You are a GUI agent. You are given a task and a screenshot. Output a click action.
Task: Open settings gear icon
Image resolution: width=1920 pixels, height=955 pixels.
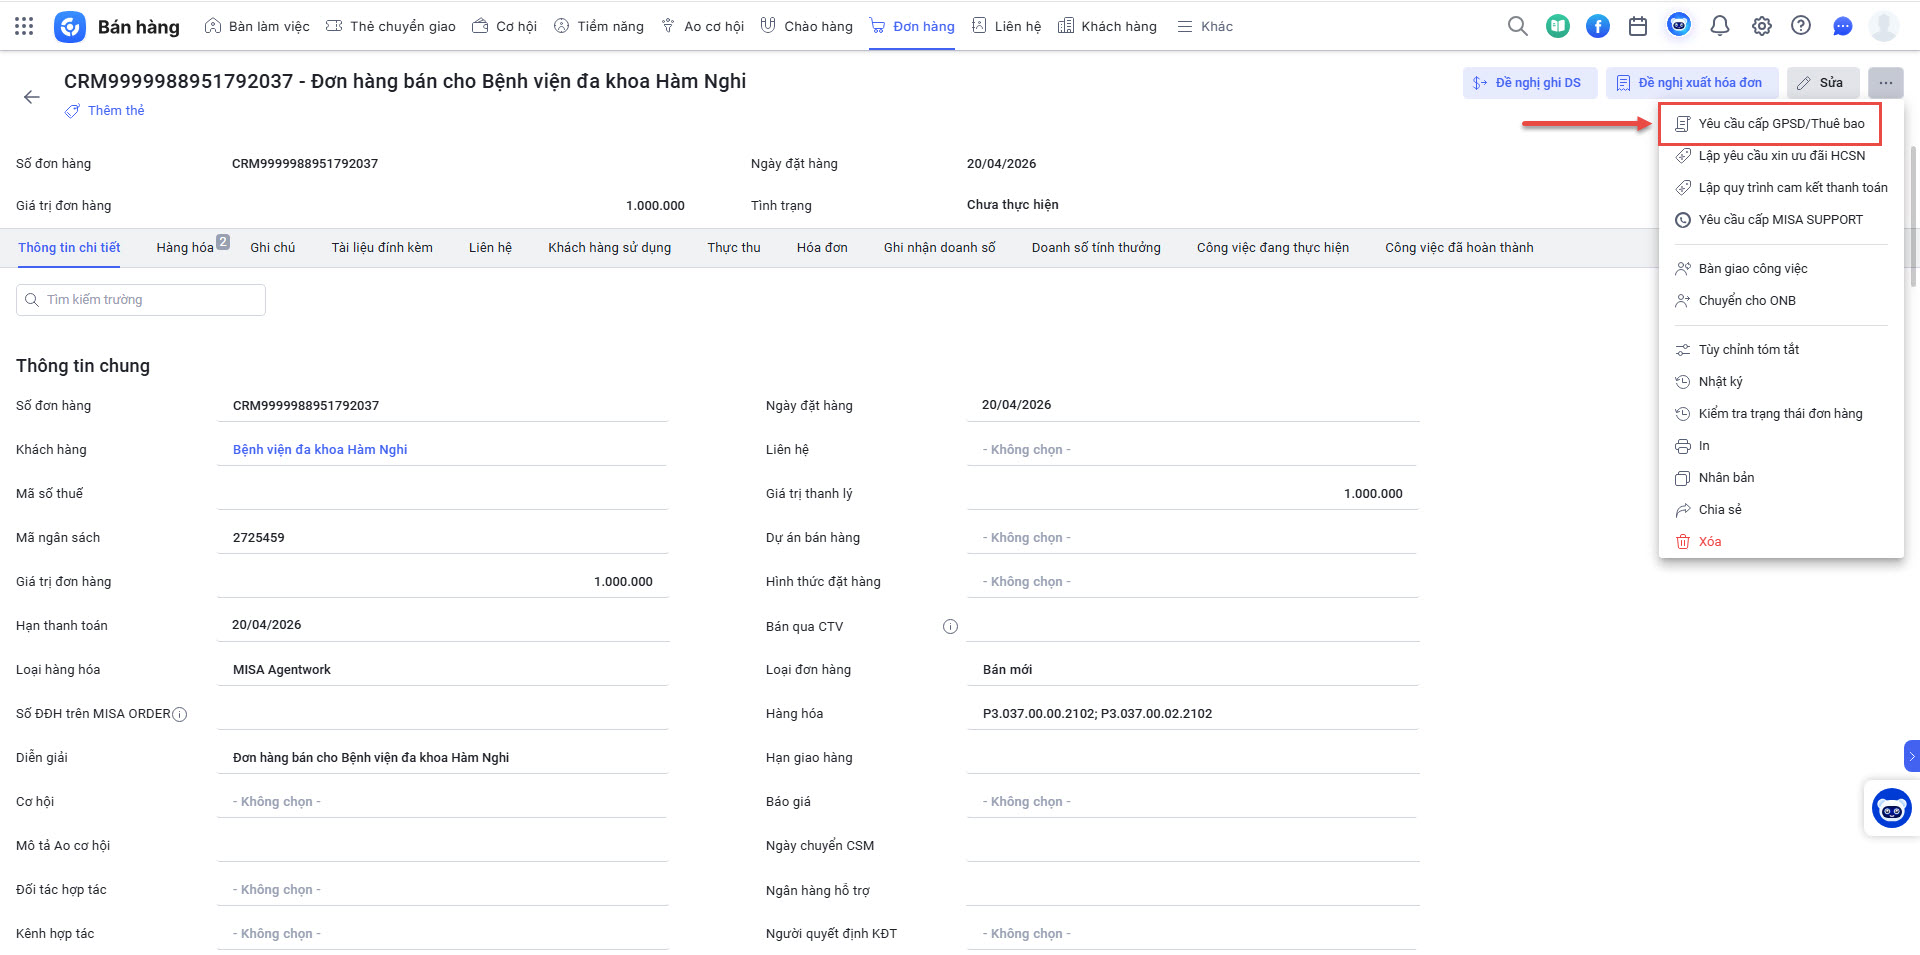point(1761,26)
